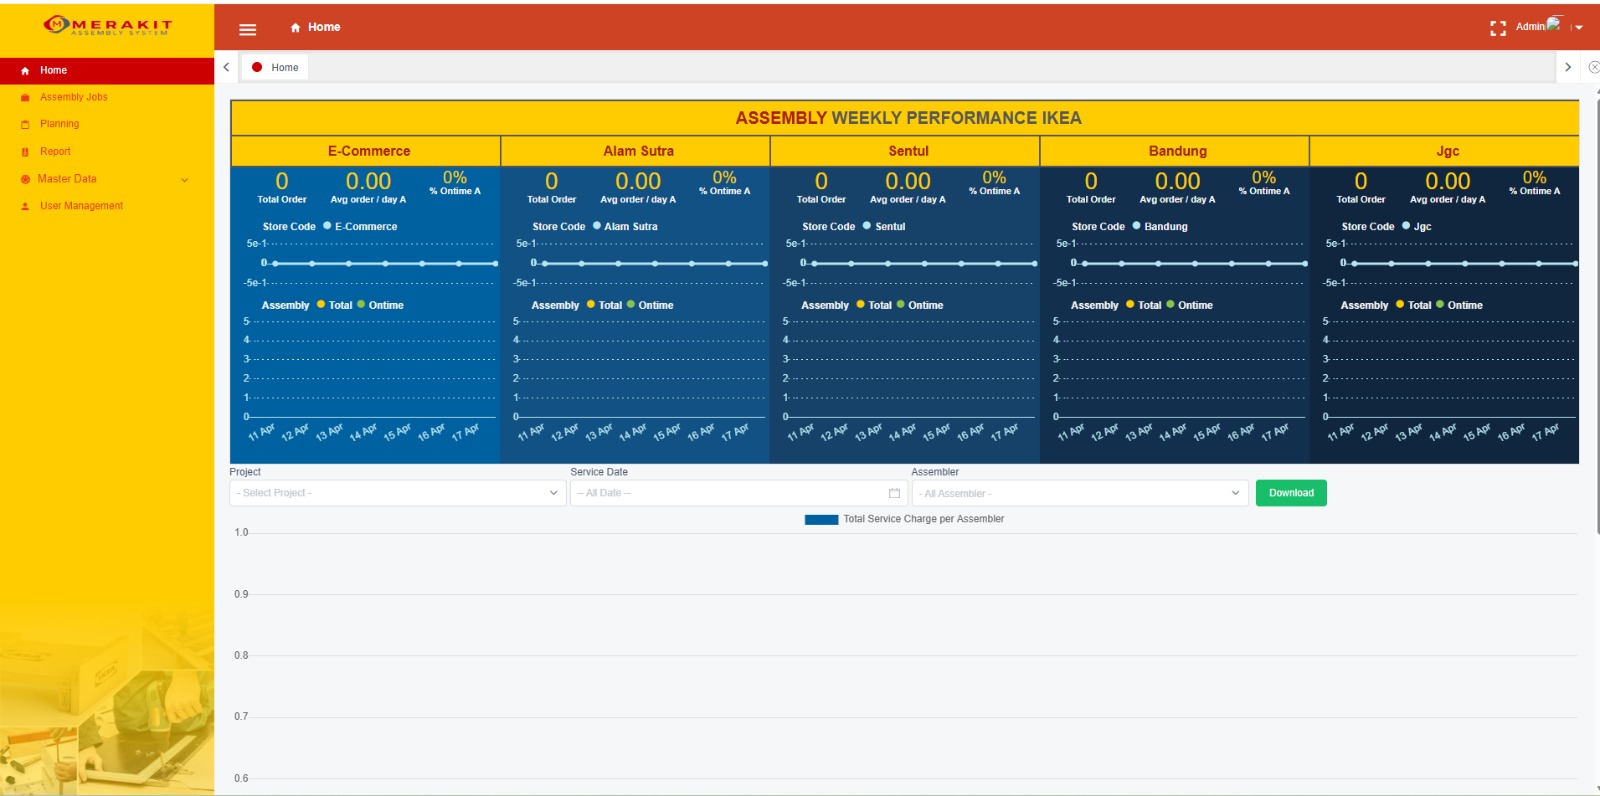
Task: Click the Assembly Jobs sidebar icon
Action: pyautogui.click(x=25, y=98)
